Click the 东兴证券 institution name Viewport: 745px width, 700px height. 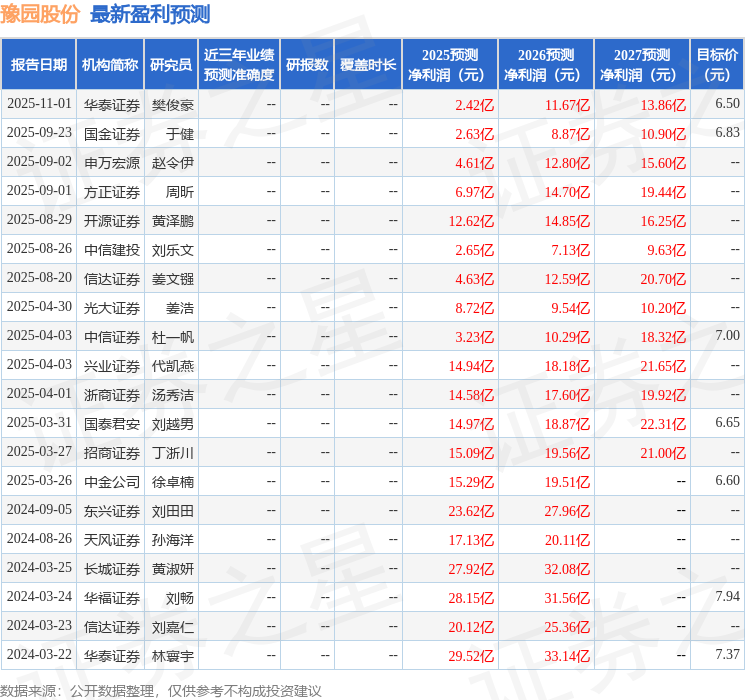coord(111,510)
